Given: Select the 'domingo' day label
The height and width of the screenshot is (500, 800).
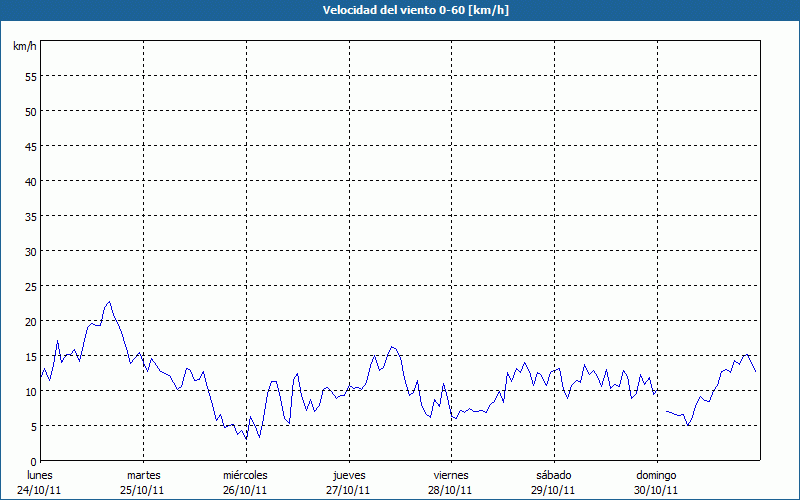Looking at the screenshot, I should click(x=656, y=475).
